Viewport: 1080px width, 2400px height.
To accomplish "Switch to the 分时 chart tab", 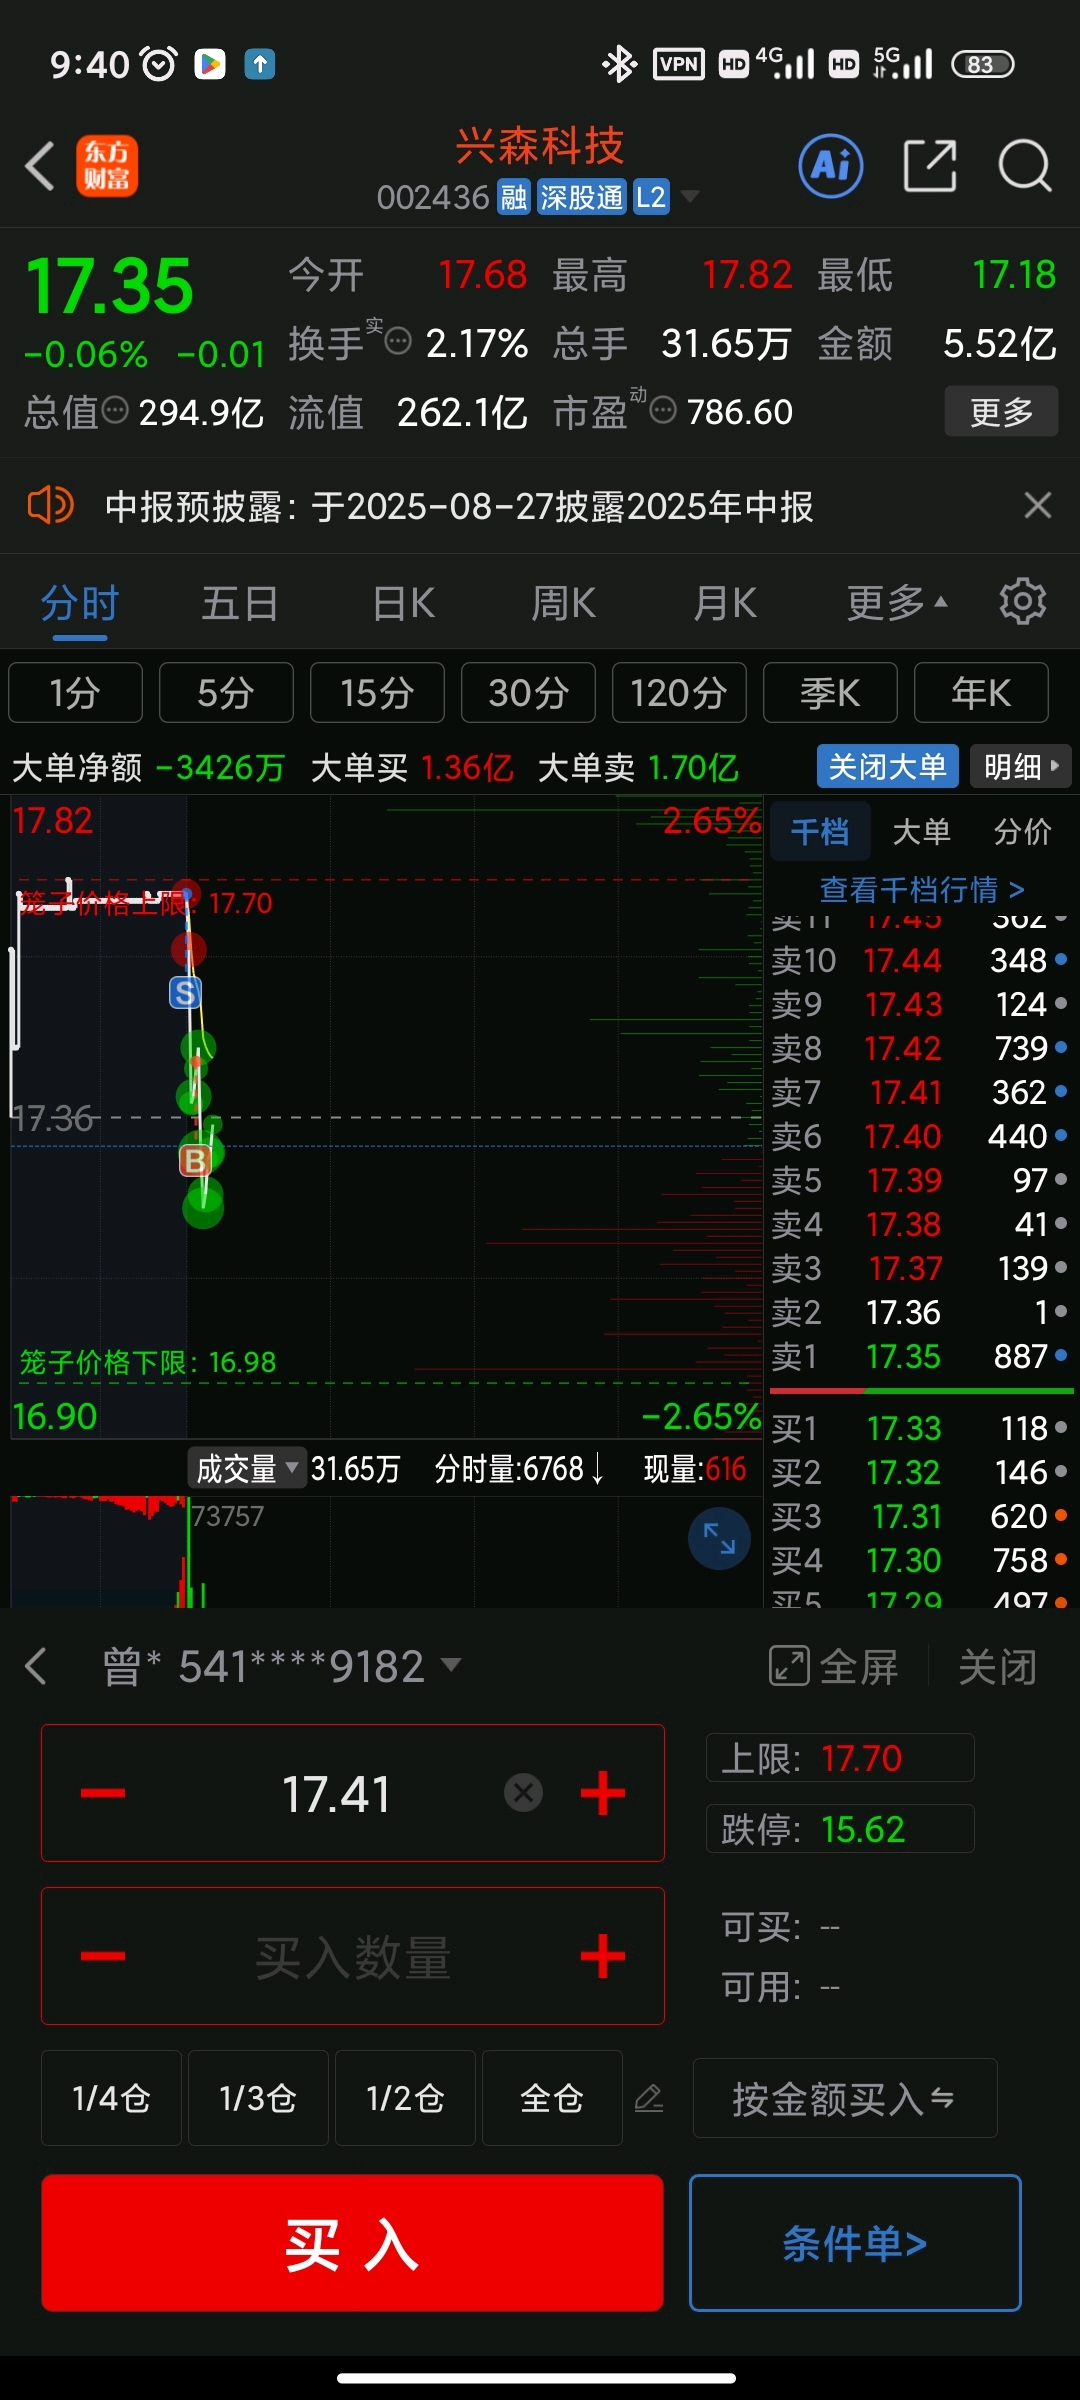I will point(80,604).
